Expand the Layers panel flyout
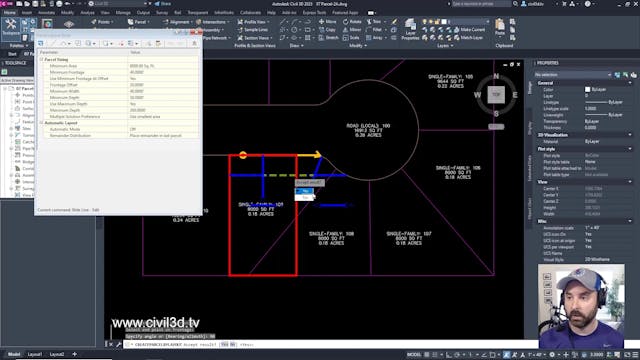 pyautogui.click(x=445, y=46)
